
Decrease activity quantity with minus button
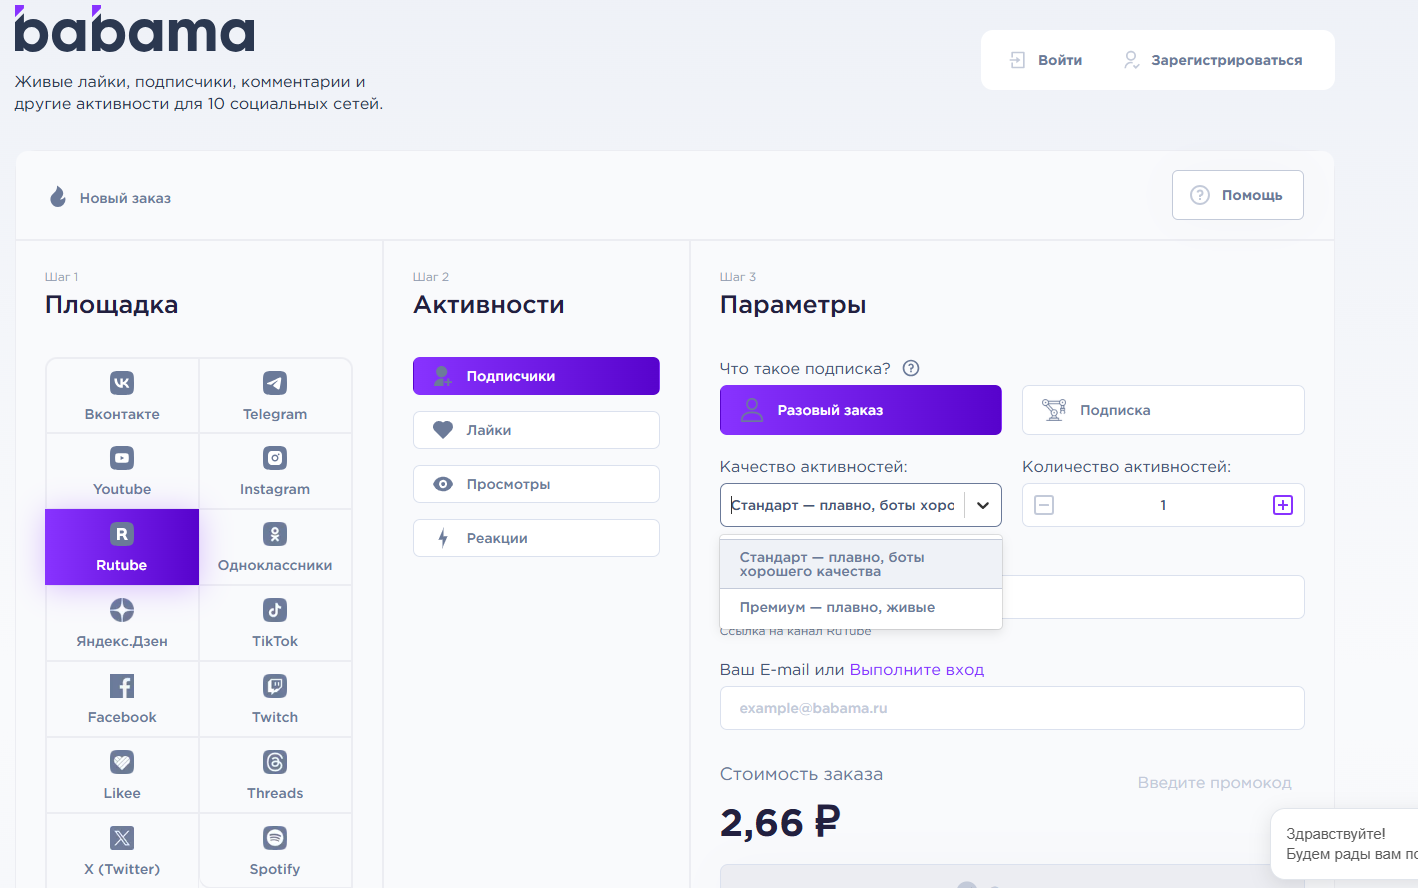tap(1044, 505)
